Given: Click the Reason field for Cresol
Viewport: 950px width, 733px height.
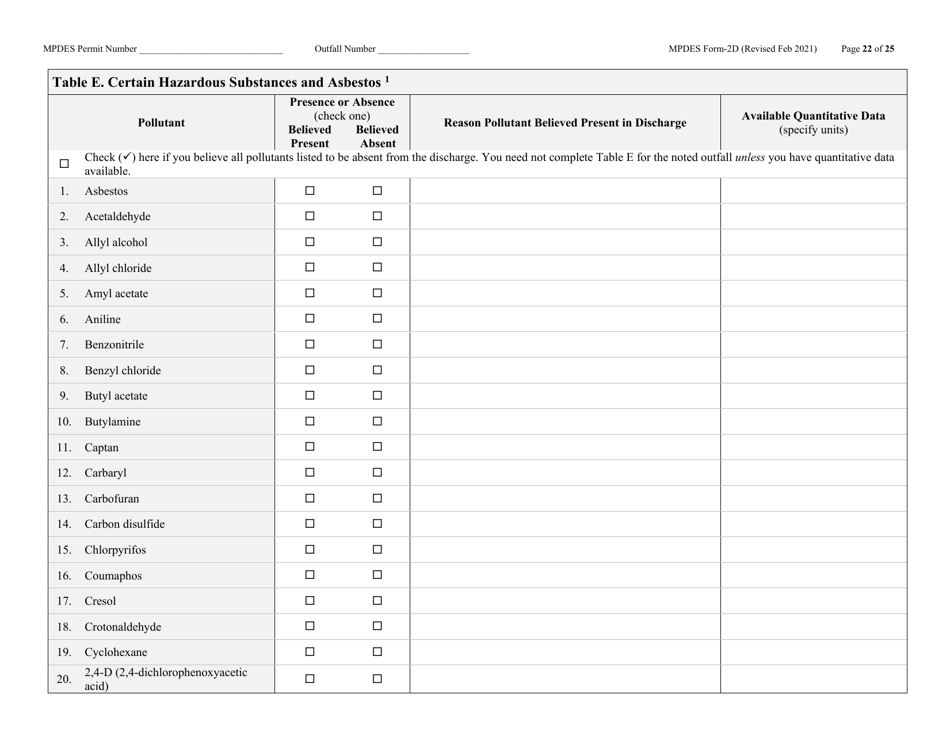Looking at the screenshot, I should [565, 601].
